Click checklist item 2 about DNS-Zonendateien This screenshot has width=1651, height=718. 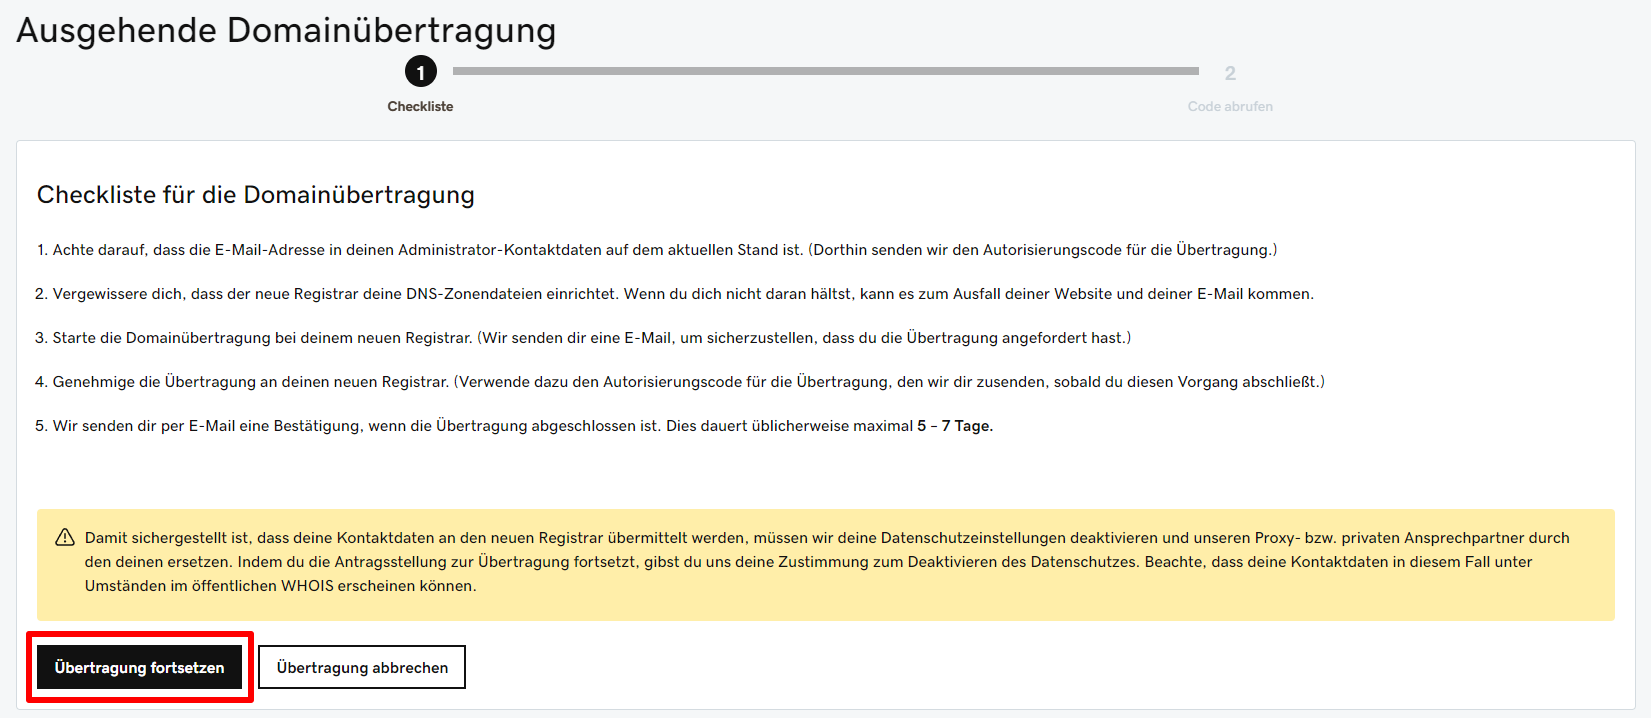click(675, 294)
